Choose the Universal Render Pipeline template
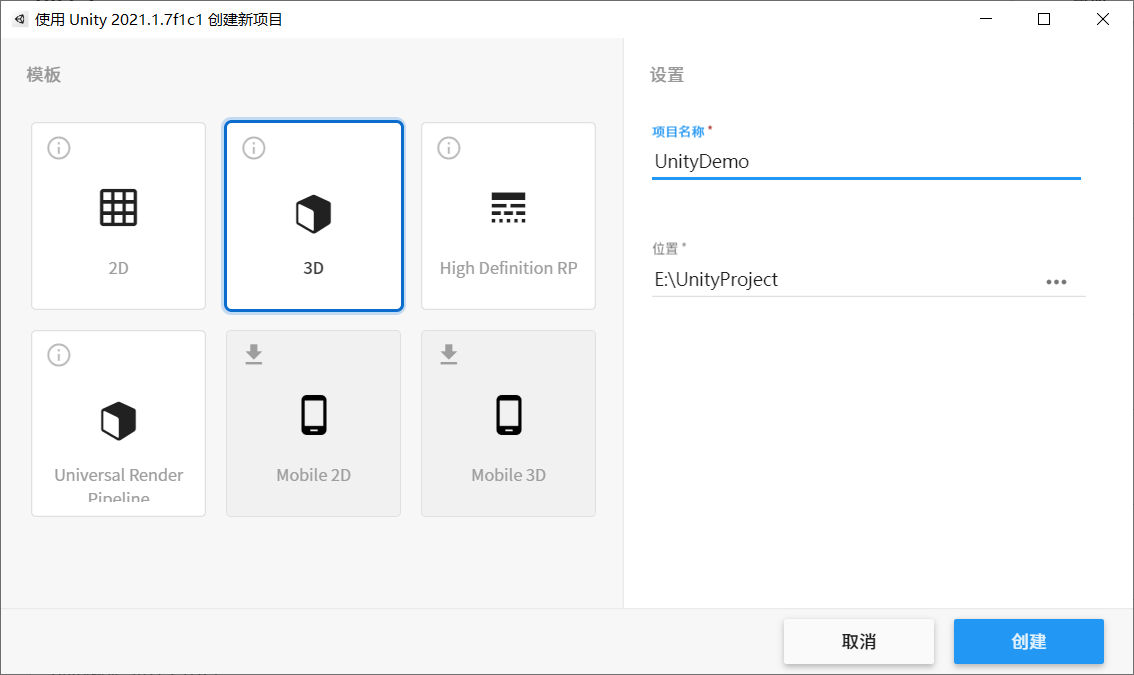Viewport: 1134px width, 675px height. (119, 423)
